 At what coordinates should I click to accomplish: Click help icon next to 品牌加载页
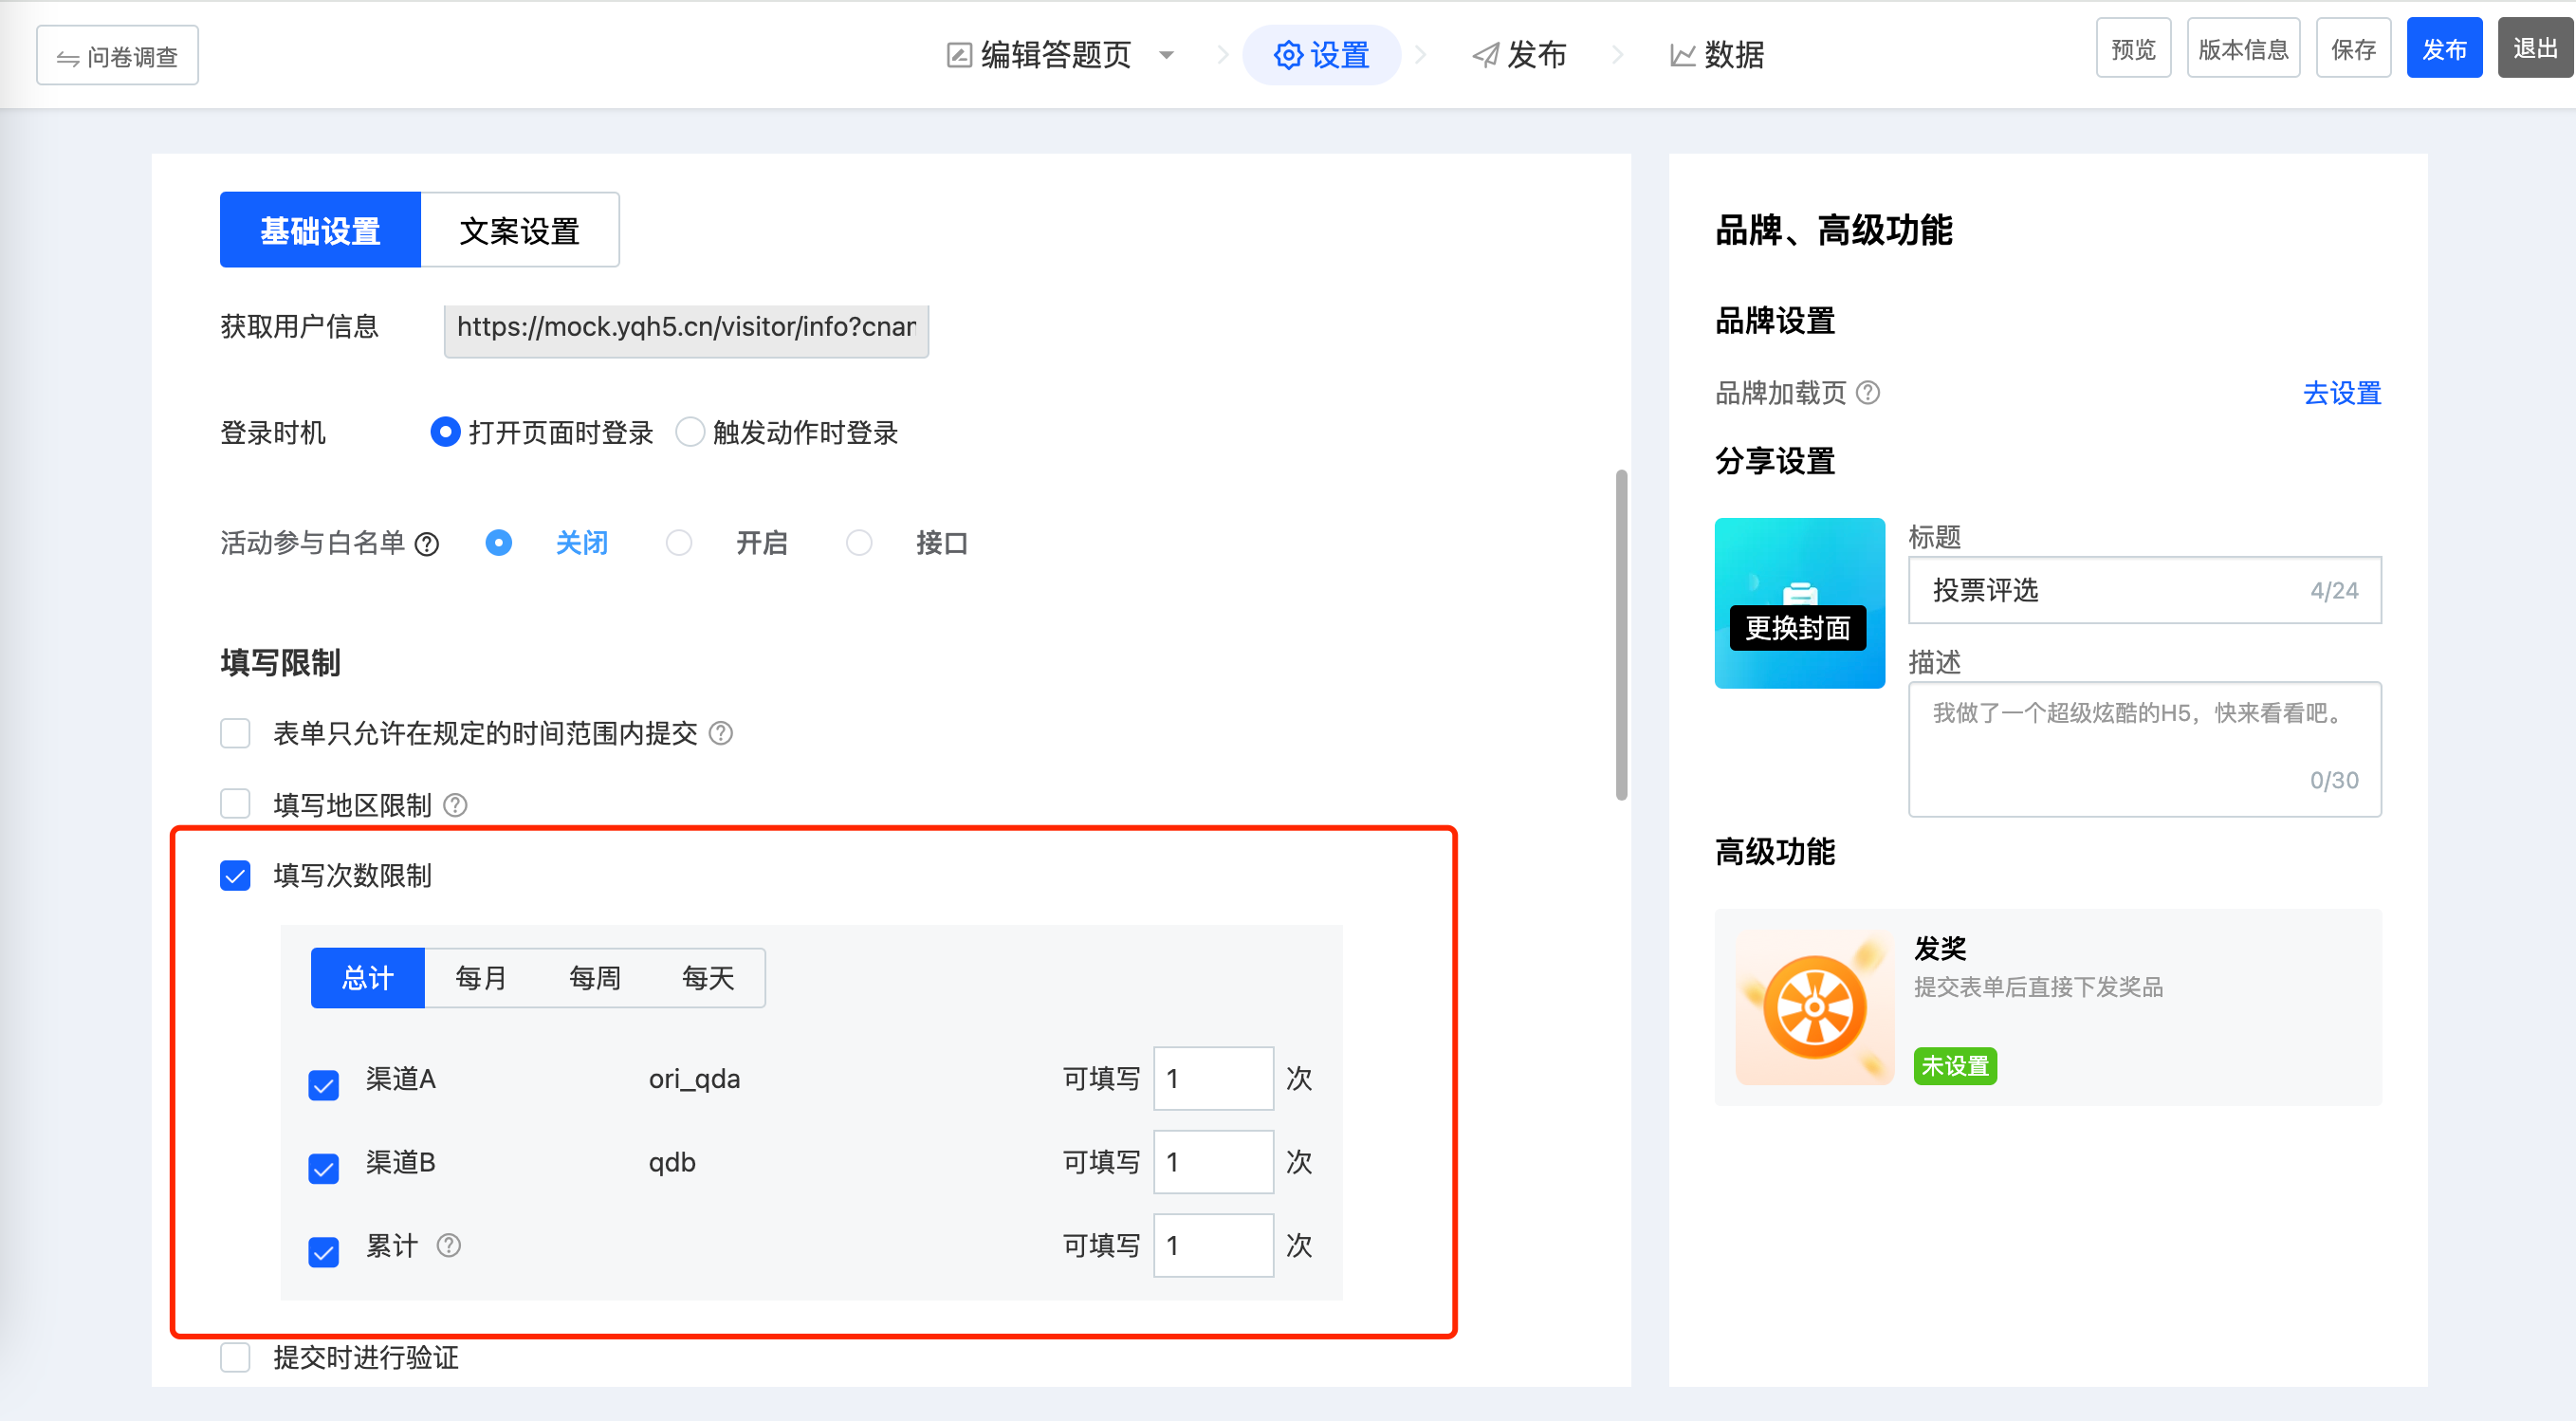pyautogui.click(x=1867, y=393)
